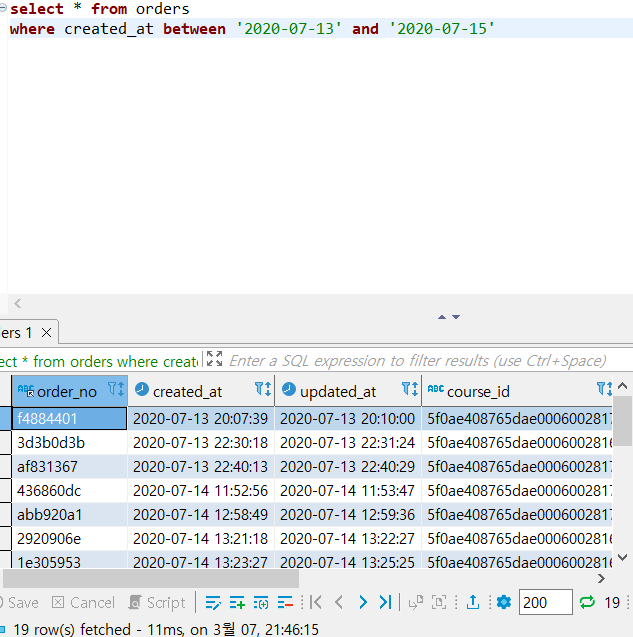Click the filter icon on the updated_at column
633x637 pixels.
410,389
